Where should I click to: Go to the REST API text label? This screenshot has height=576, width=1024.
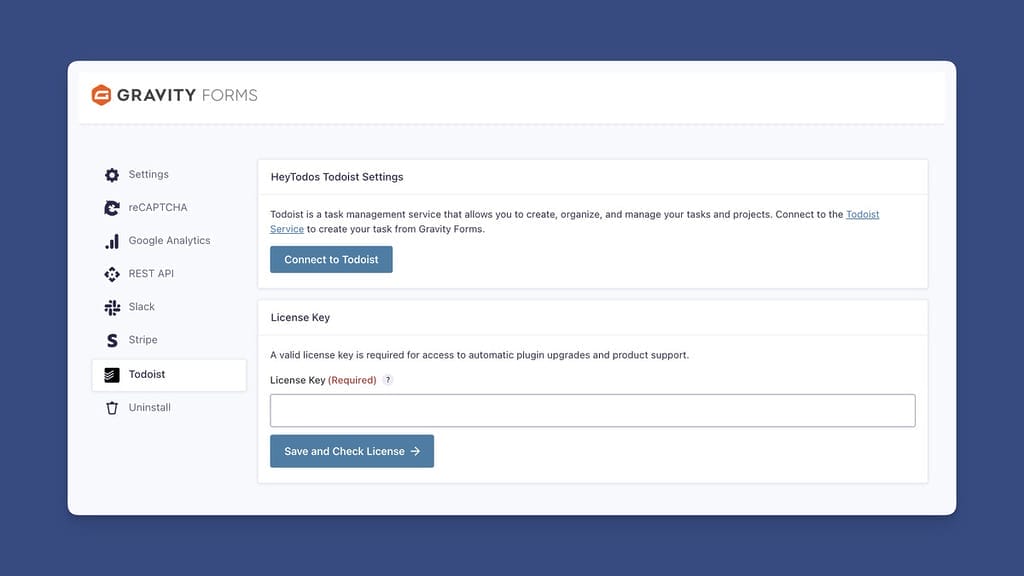tap(151, 274)
